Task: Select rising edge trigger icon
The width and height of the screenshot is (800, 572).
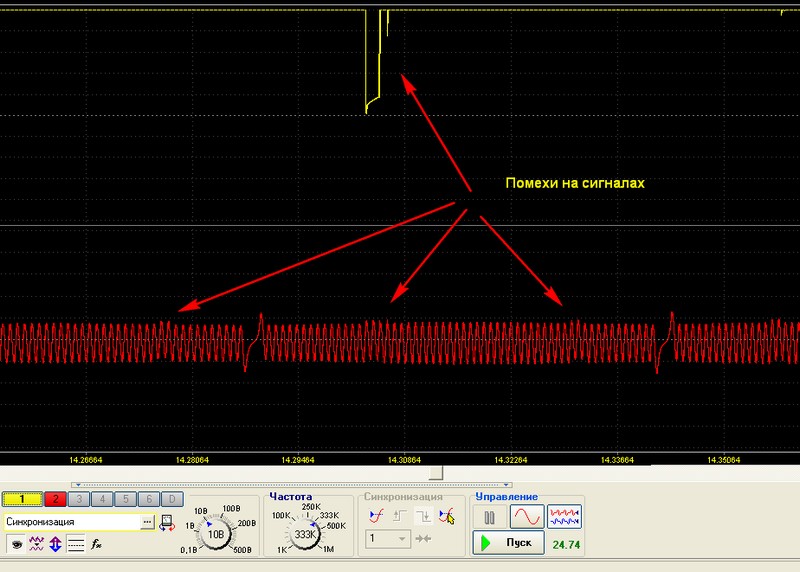Action: click(x=399, y=516)
